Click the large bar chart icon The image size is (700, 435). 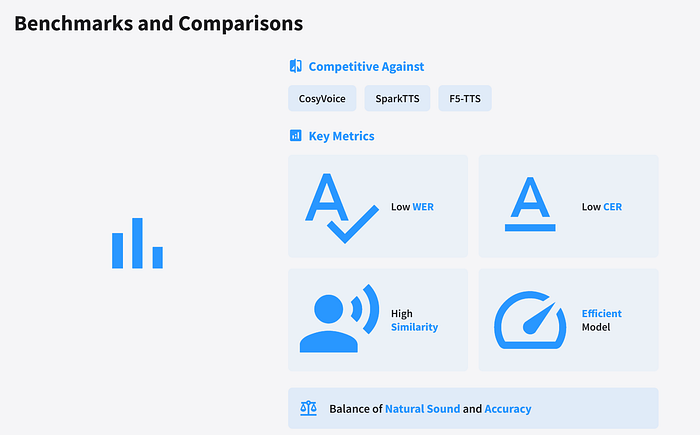[138, 243]
